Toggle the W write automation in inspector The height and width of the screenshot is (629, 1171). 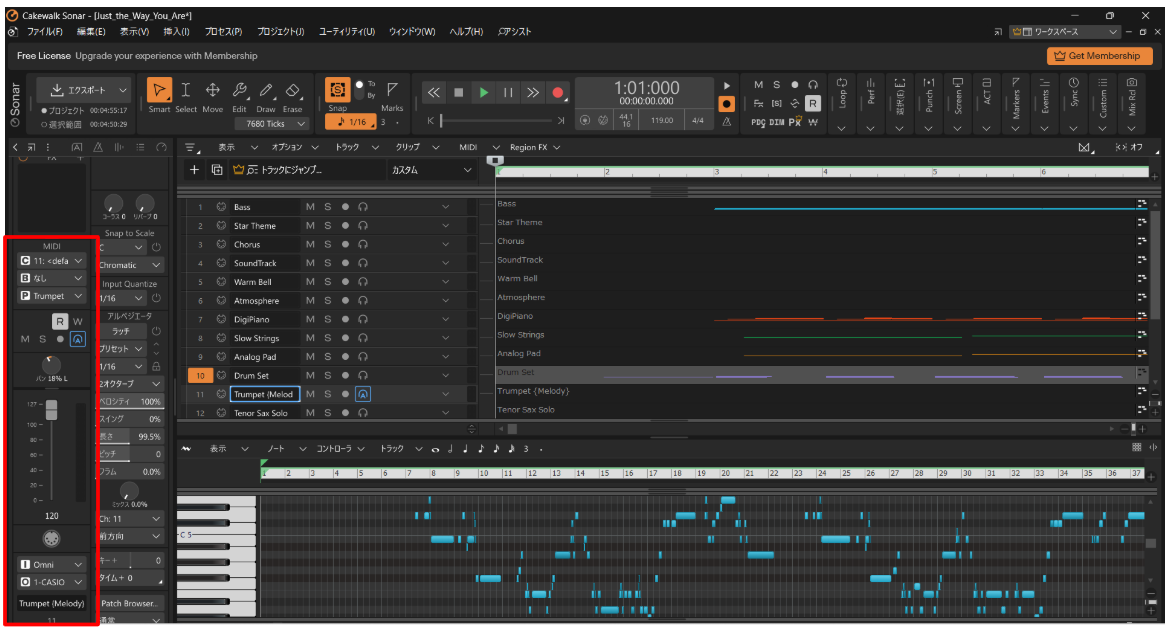78,322
